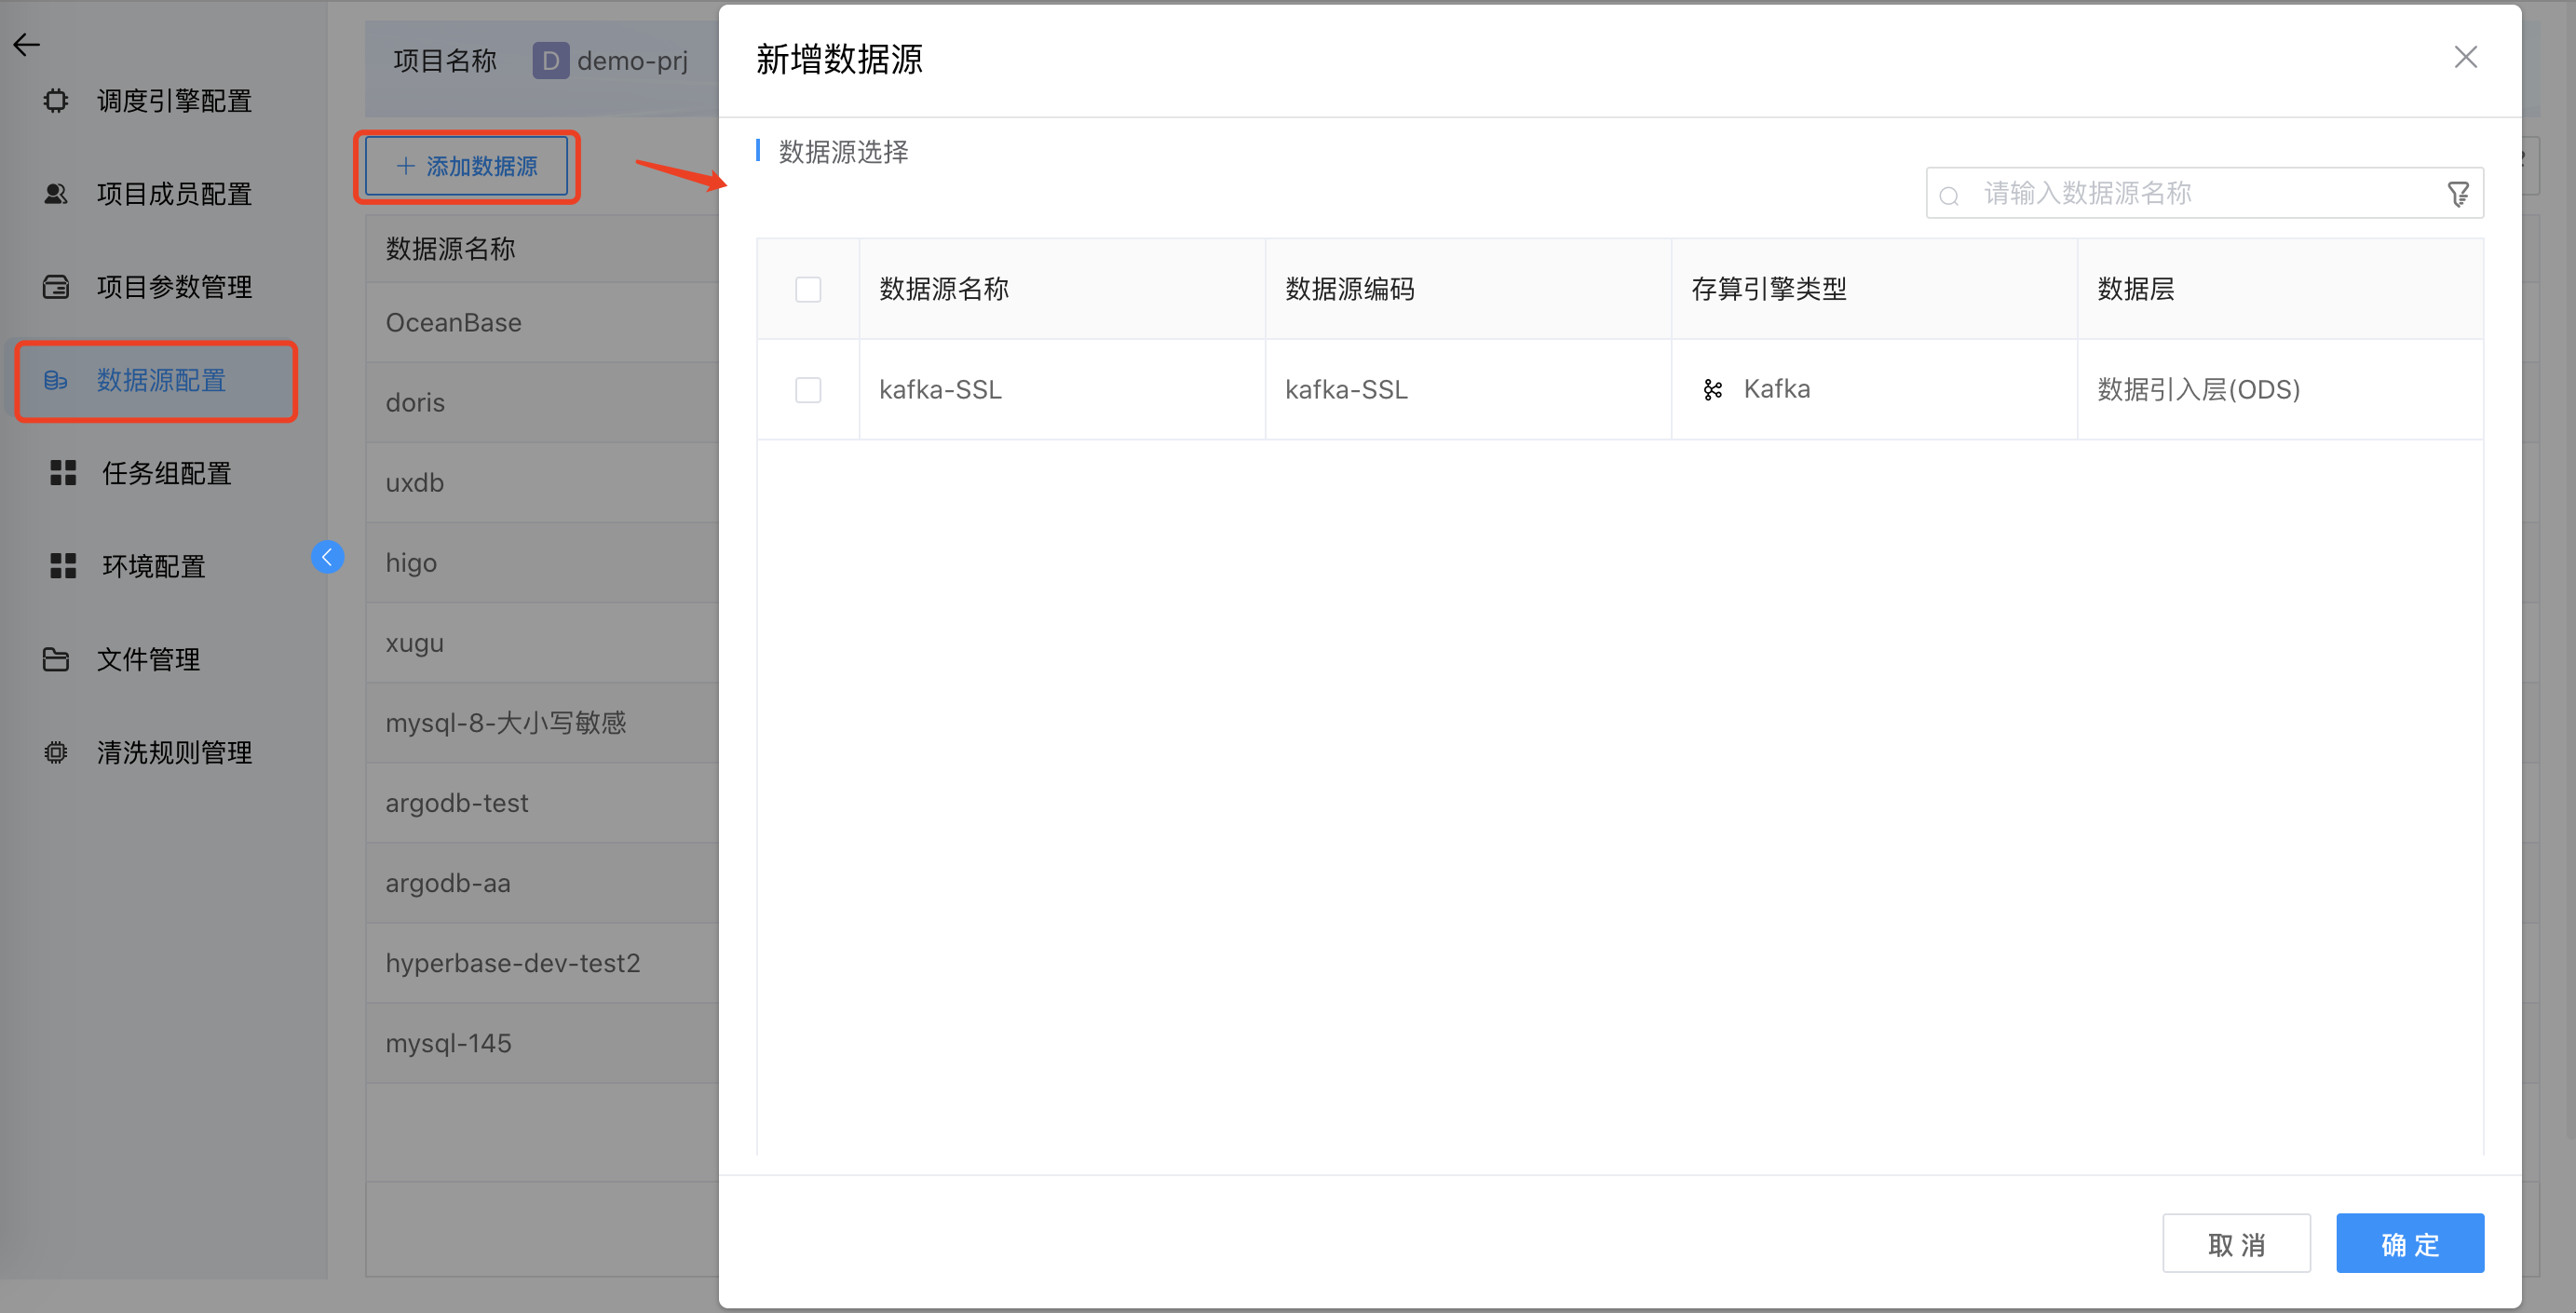Viewport: 2576px width, 1313px height.
Task: Select the OceanBase data source entry
Action: (x=453, y=322)
